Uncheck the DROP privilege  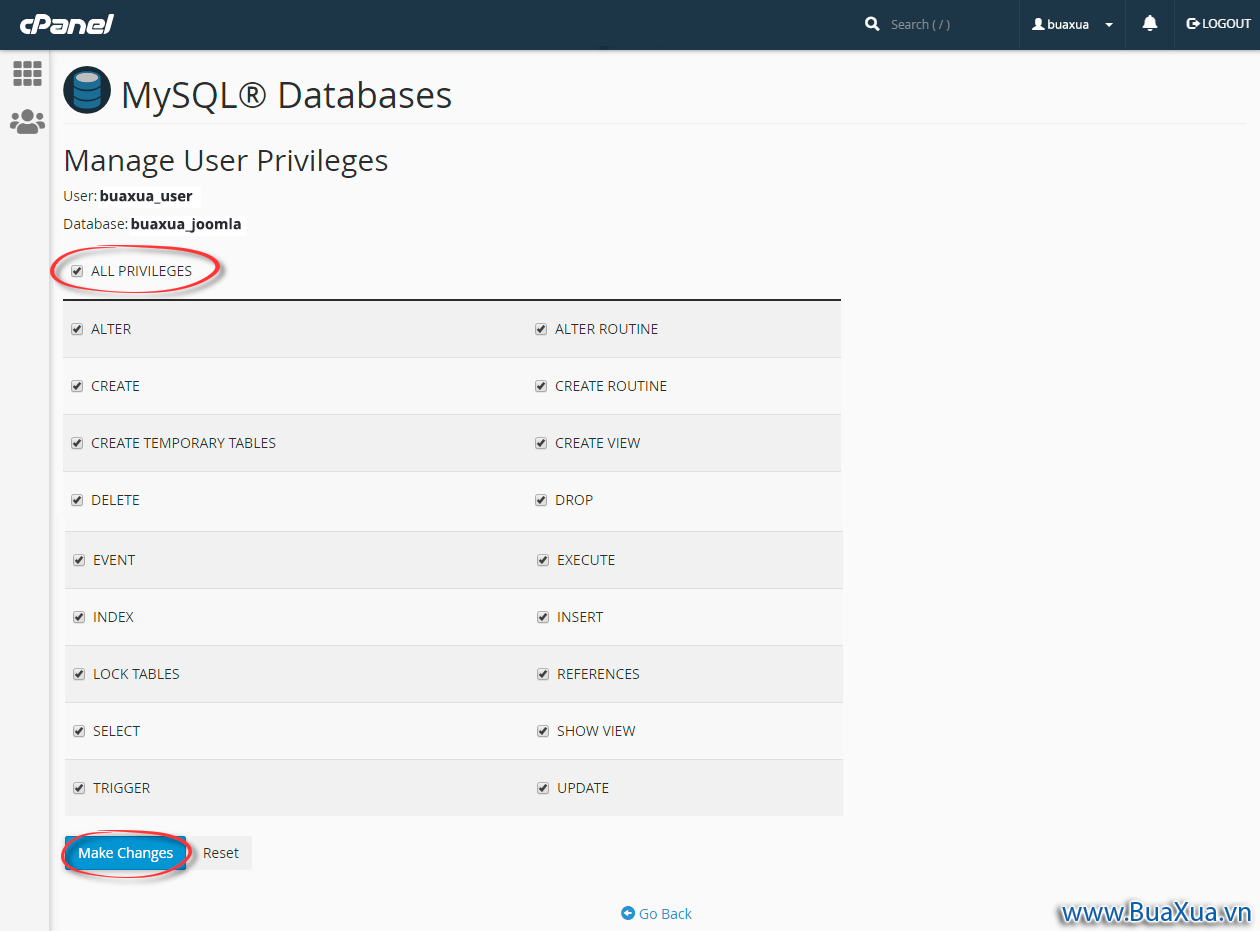pos(541,500)
